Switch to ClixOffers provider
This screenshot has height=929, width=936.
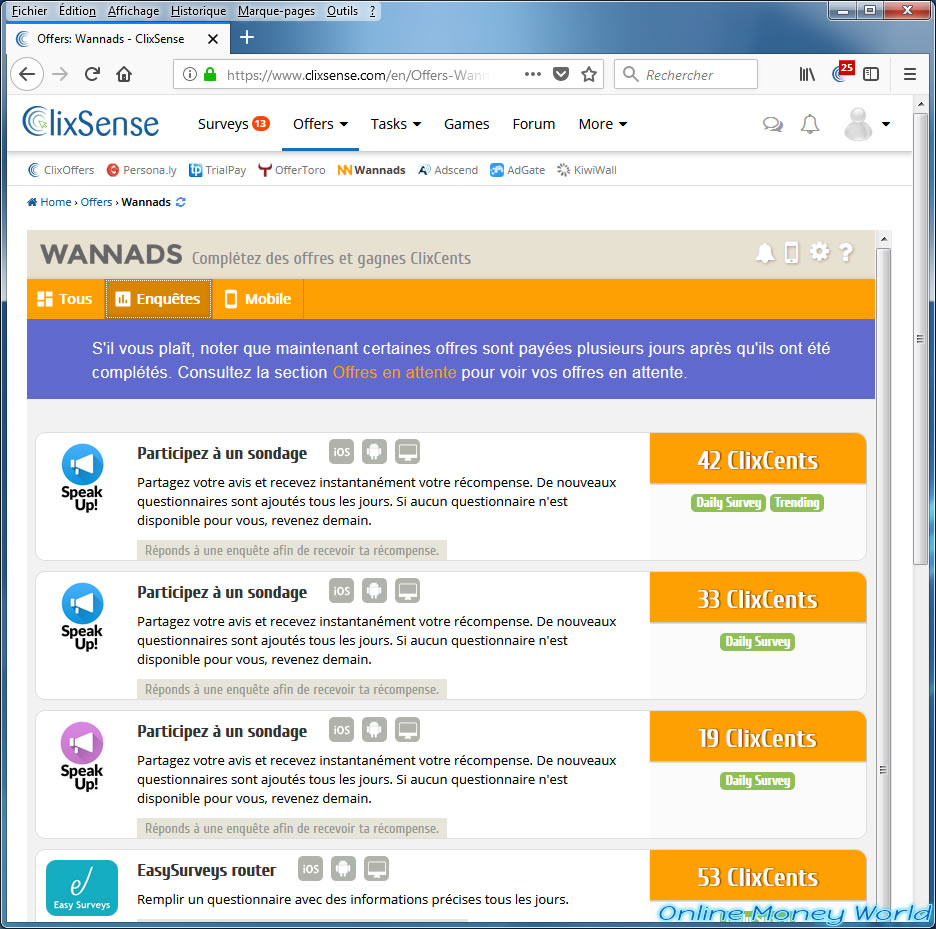click(61, 170)
